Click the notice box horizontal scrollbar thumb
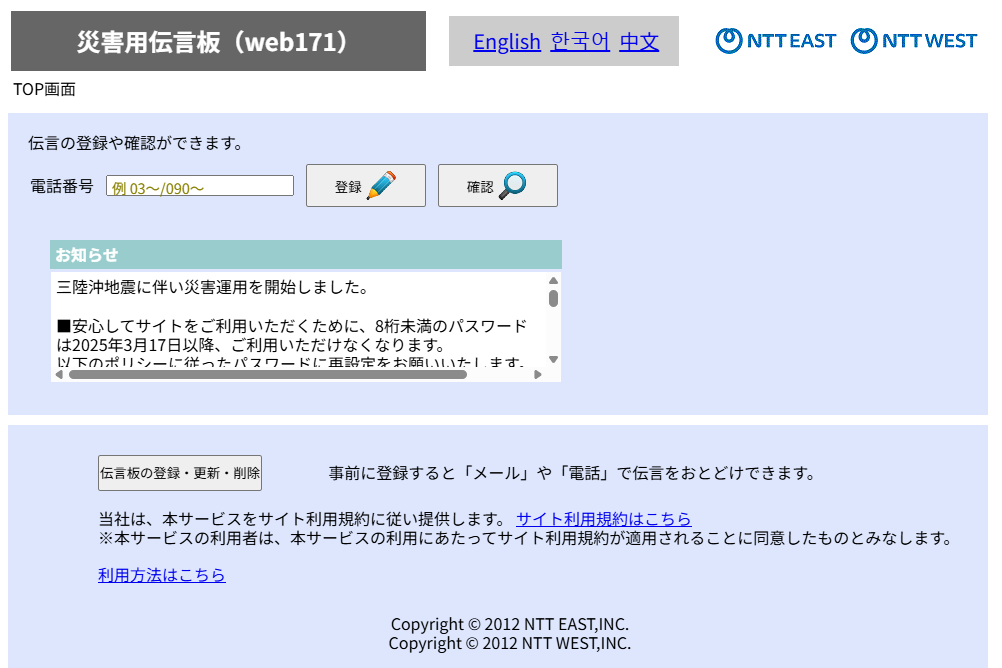Image resolution: width=1002 pixels, height=668 pixels. 268,375
